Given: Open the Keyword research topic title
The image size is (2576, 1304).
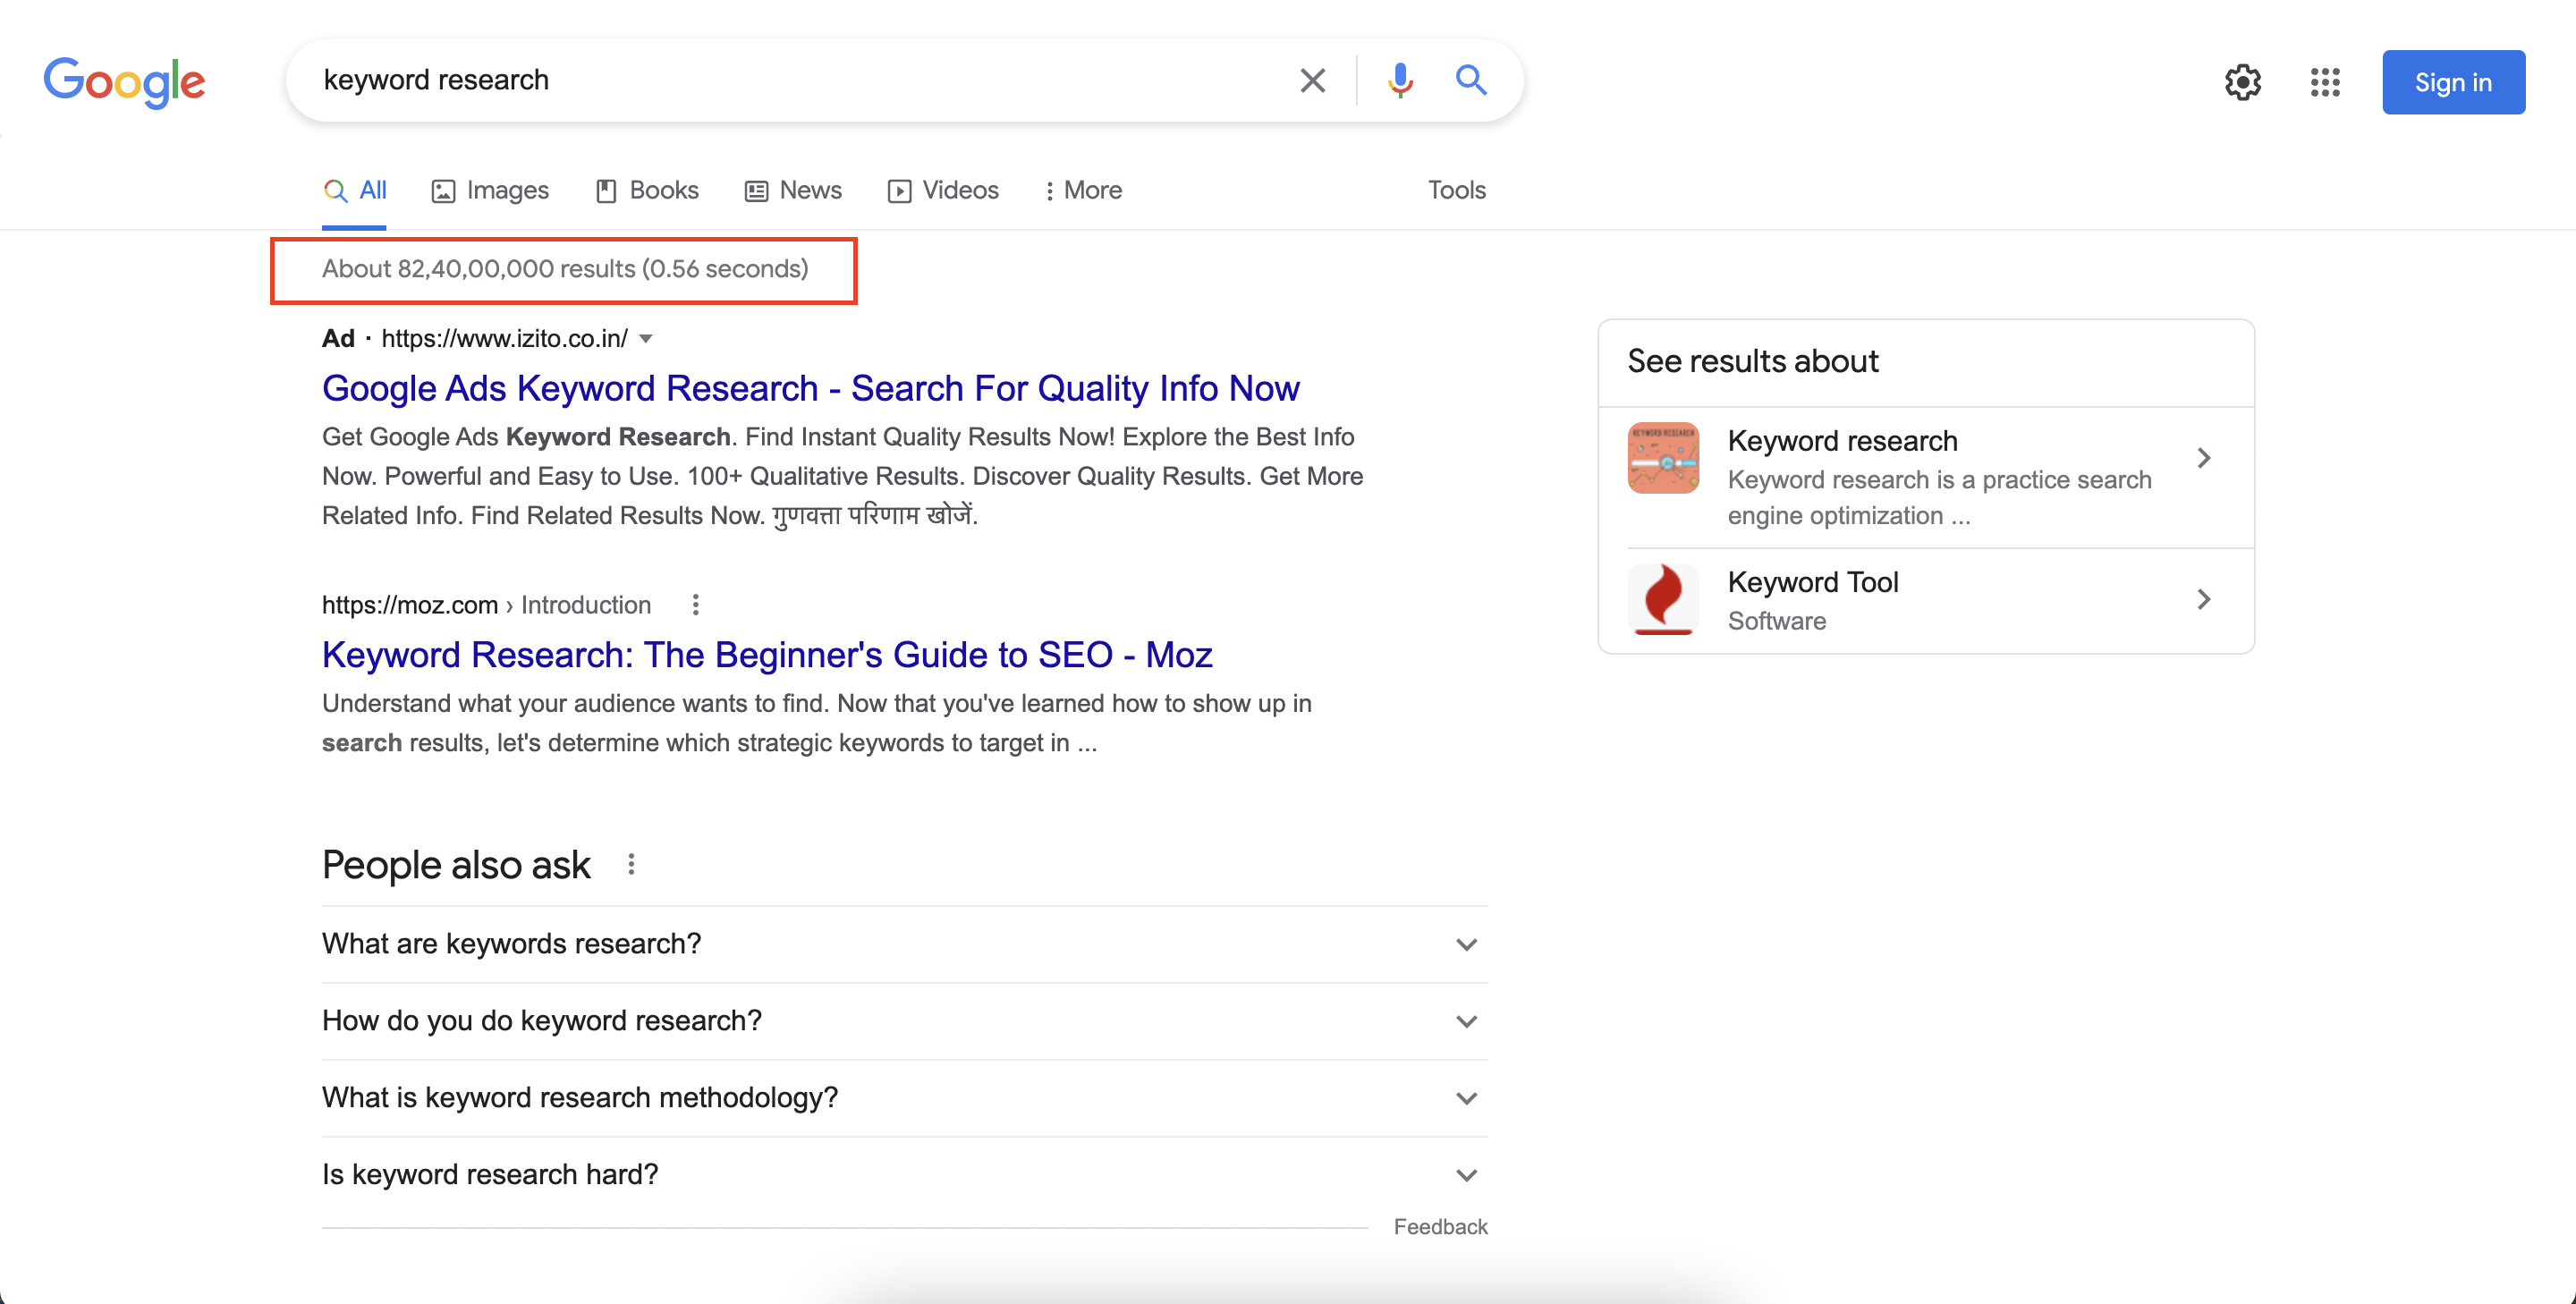Looking at the screenshot, I should click(x=1842, y=441).
